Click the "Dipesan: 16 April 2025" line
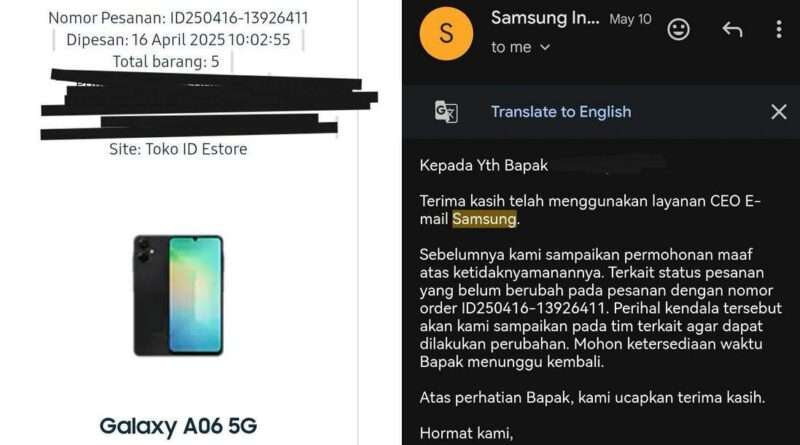The width and height of the screenshot is (800, 445). point(178,40)
